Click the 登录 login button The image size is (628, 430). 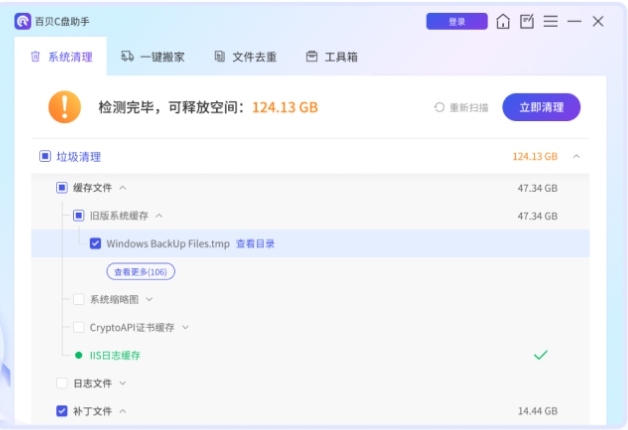coord(457,21)
